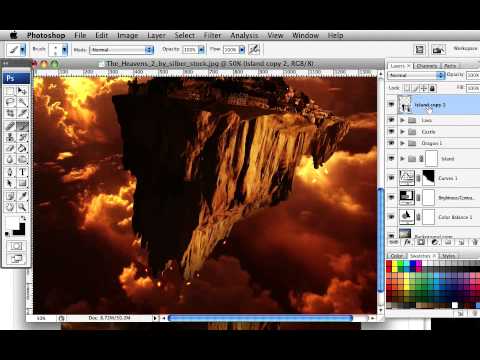480x360 pixels.
Task: Select the Paint Bucket tool
Action: pos(22,148)
